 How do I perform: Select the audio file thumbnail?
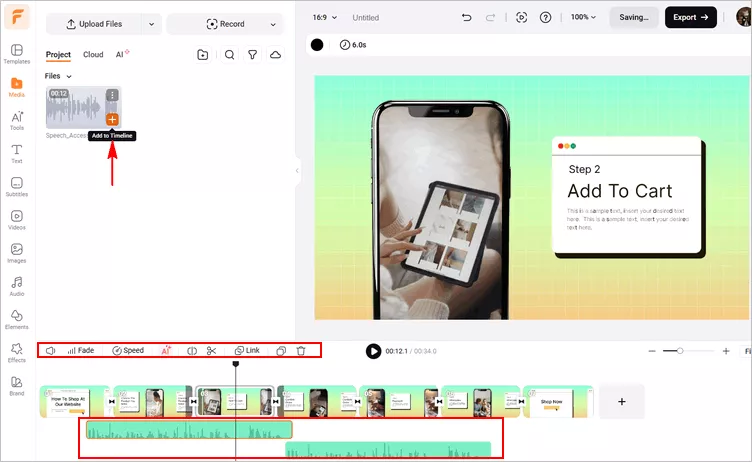(83, 107)
